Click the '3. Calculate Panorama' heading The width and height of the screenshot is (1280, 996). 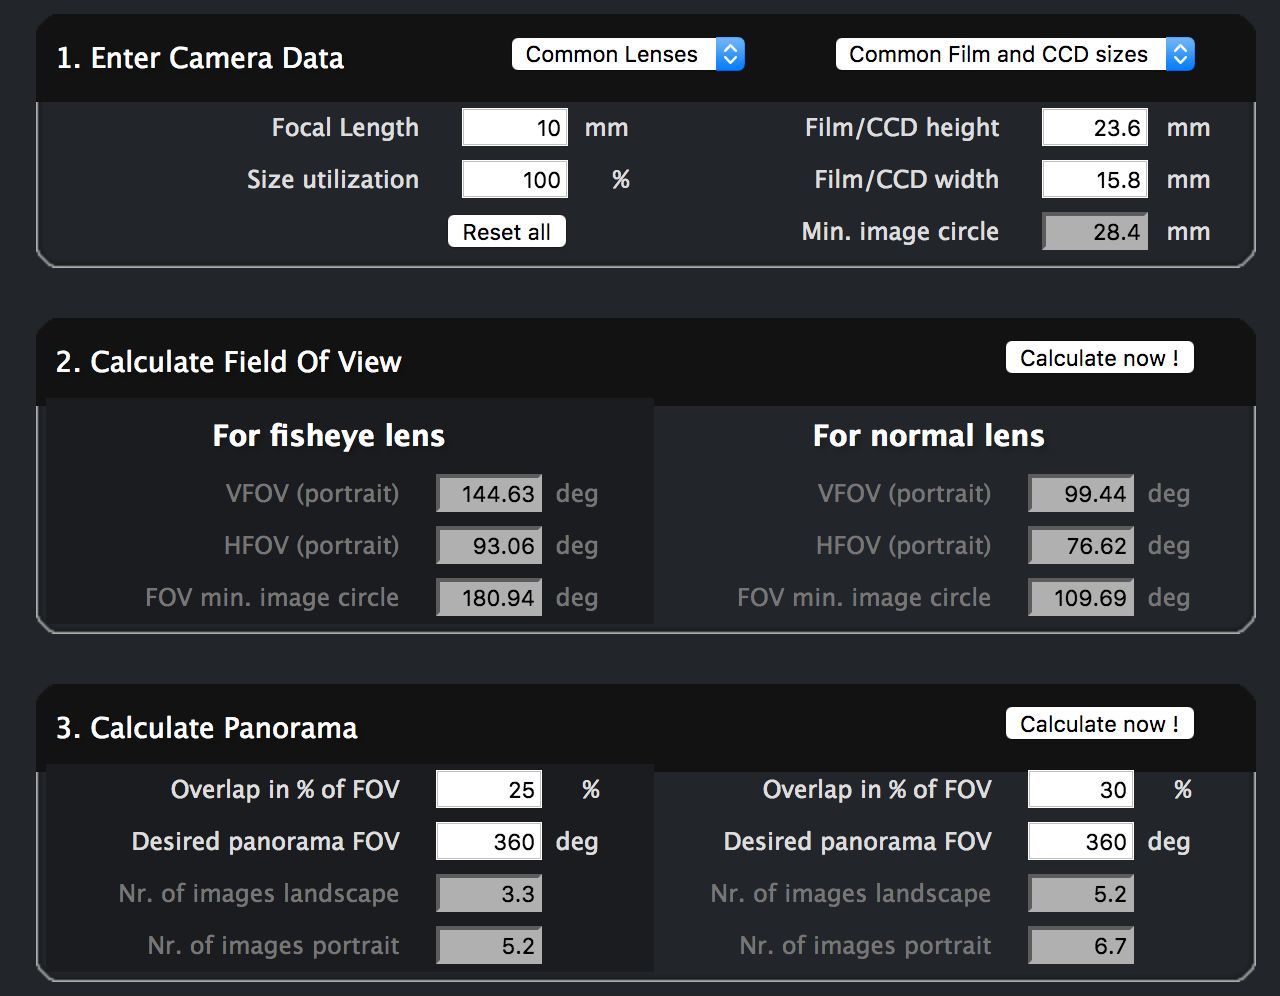click(207, 727)
